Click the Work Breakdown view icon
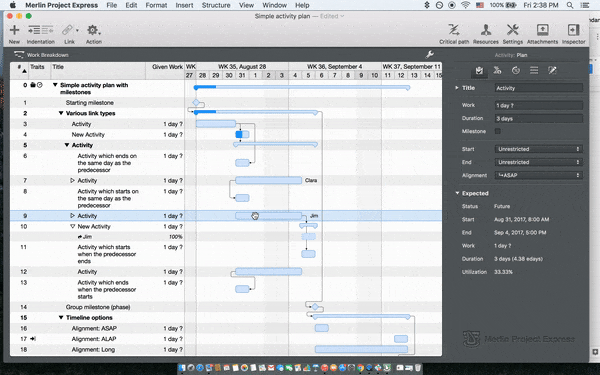 coord(19,55)
